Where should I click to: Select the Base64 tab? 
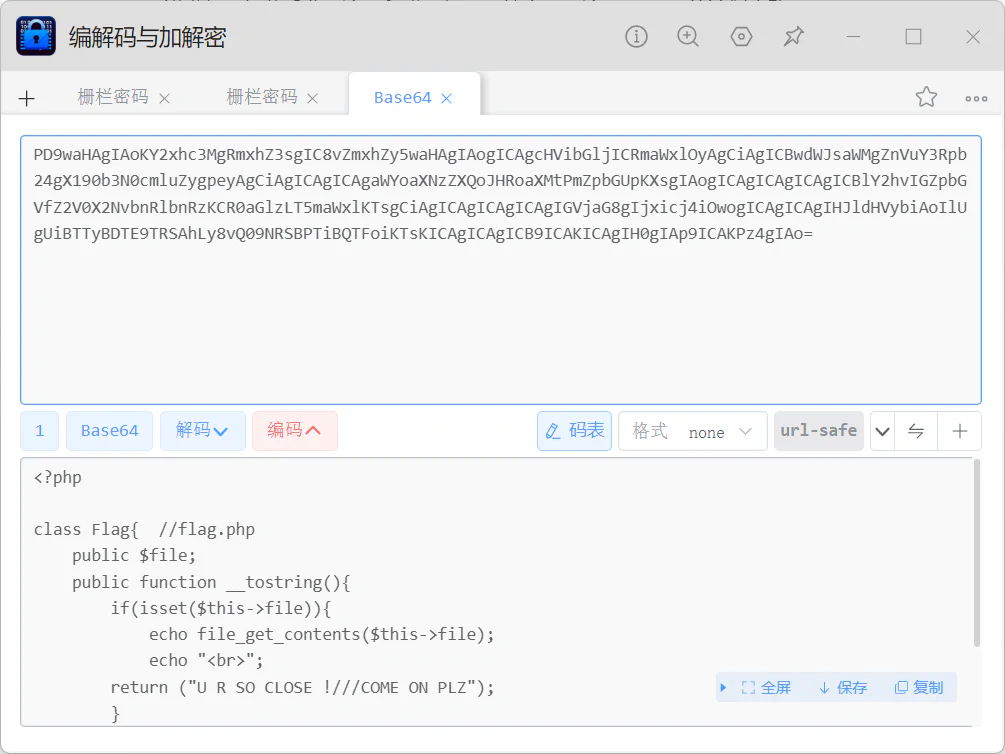(403, 97)
